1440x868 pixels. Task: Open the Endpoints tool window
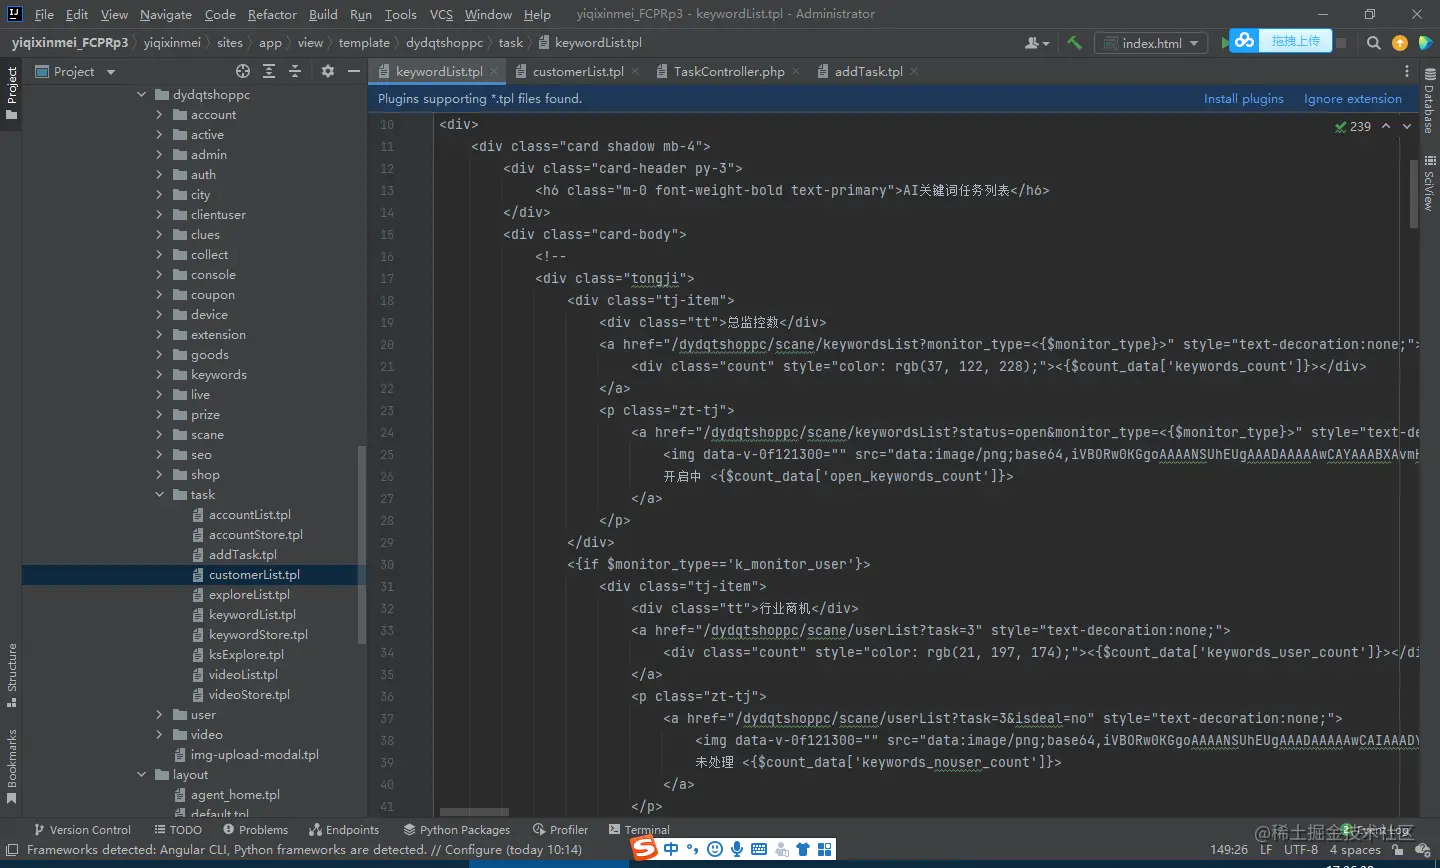pos(344,830)
